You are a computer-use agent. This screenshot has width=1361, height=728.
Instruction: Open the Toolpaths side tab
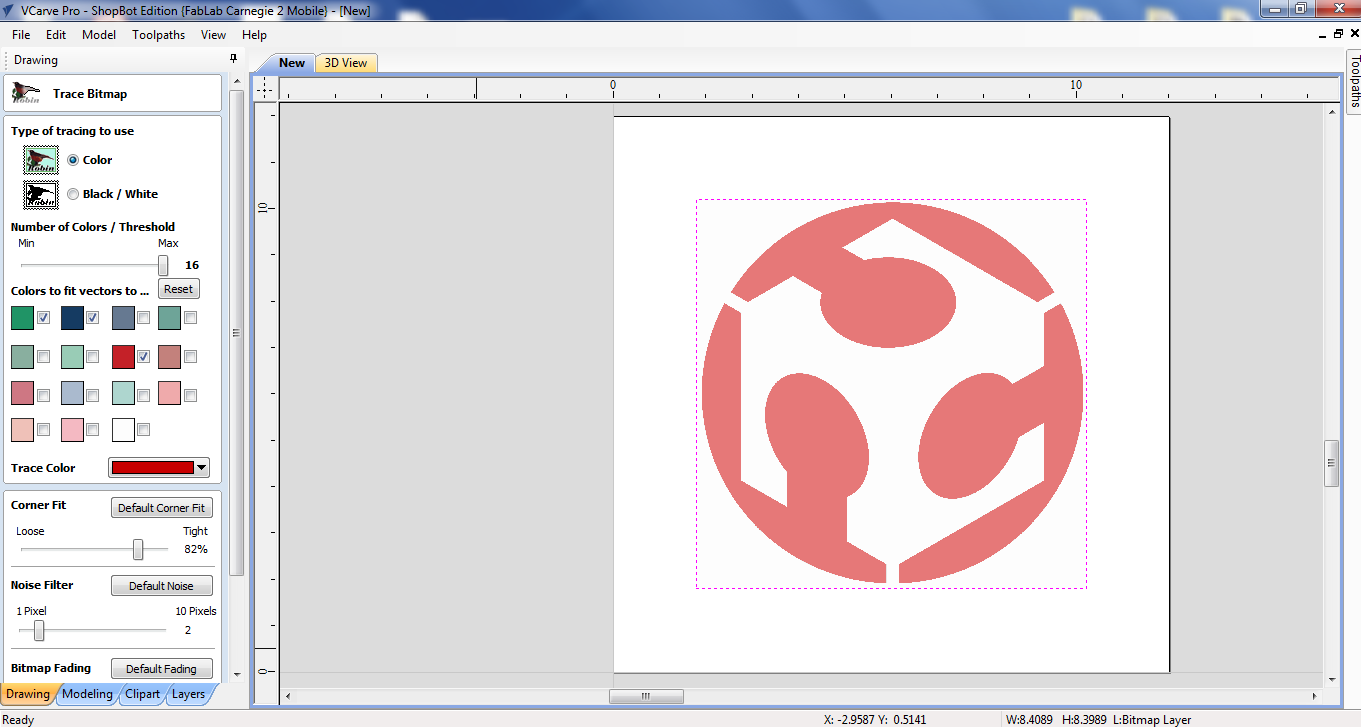coord(1354,80)
